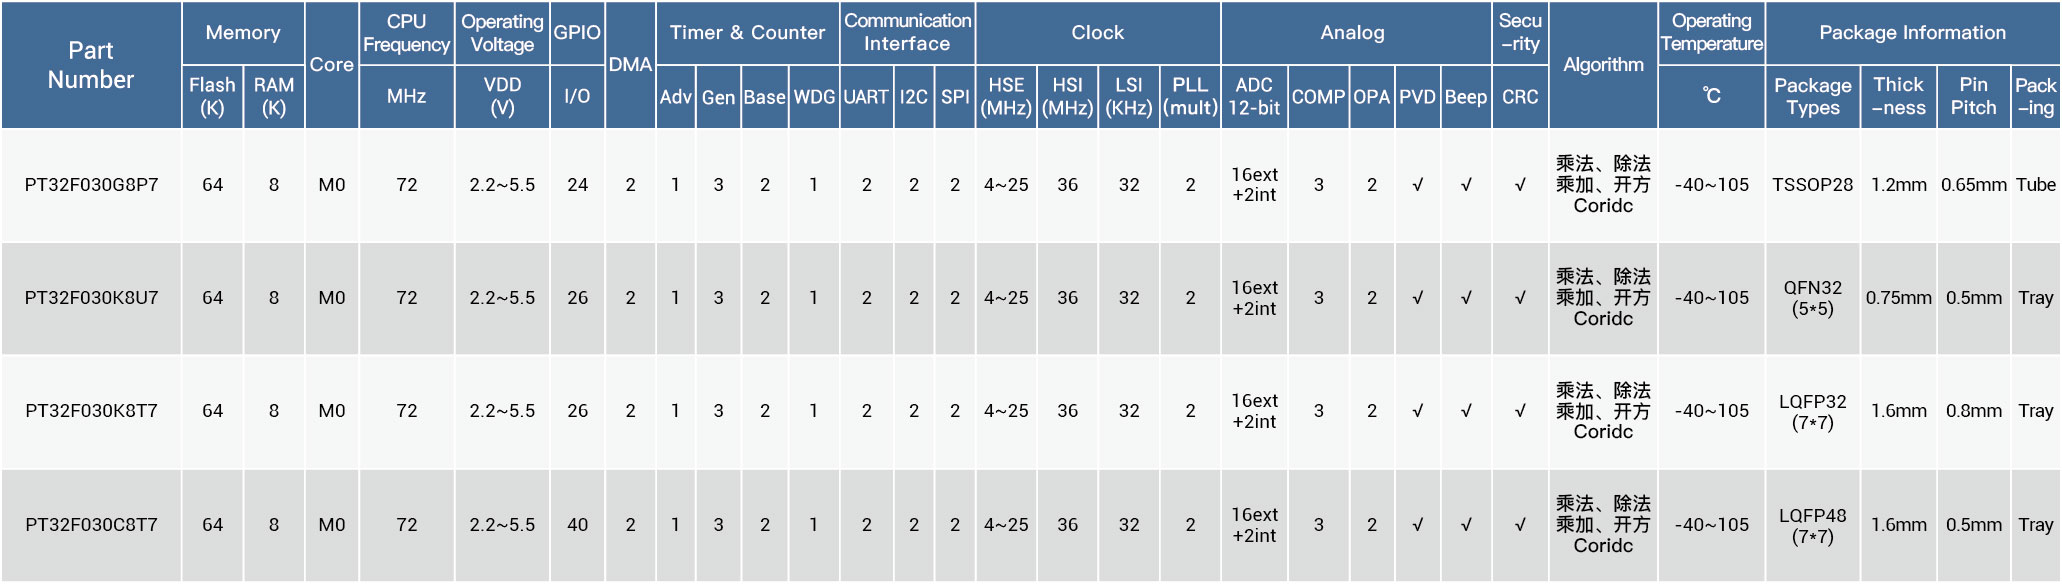Click the Communication Interface header
The image size is (2062, 584).
[907, 33]
